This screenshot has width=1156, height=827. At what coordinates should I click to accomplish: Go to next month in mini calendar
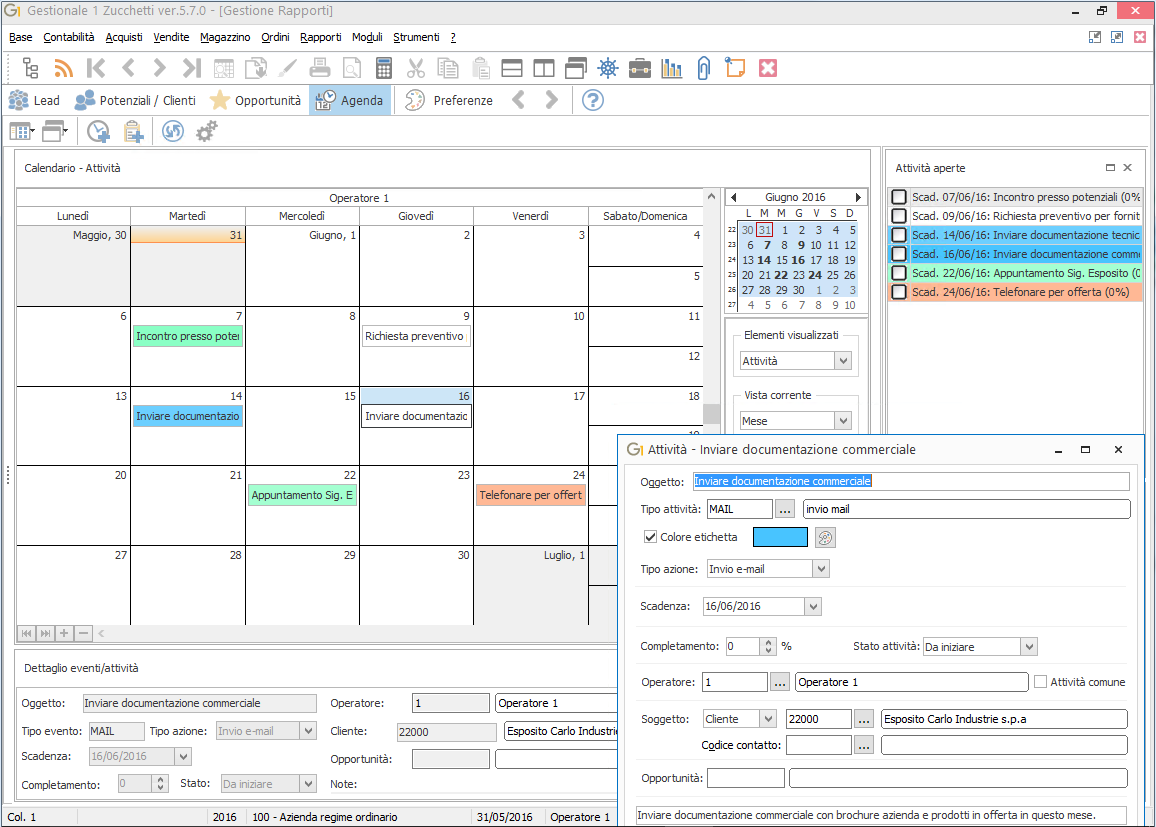click(x=858, y=198)
